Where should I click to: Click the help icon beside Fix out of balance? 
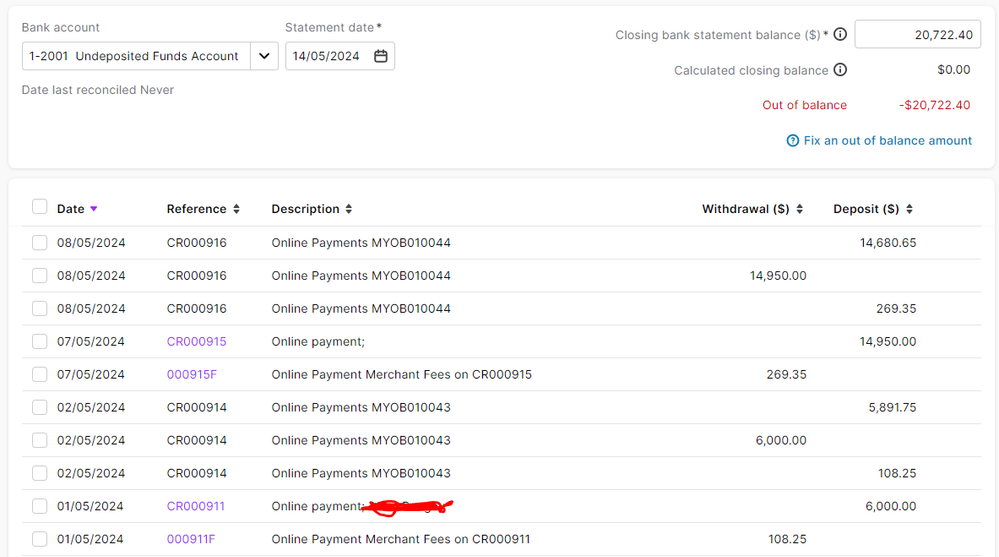(793, 141)
